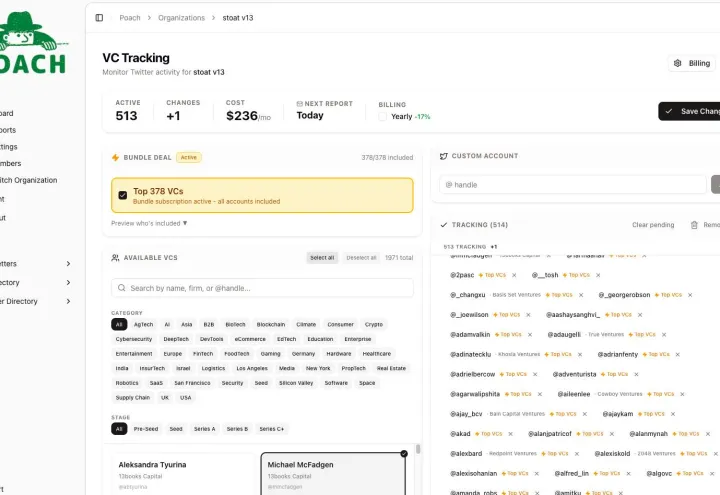Image resolution: width=720 pixels, height=495 pixels.
Task: Remove @adaugelli from tracking
Action: [x=664, y=334]
